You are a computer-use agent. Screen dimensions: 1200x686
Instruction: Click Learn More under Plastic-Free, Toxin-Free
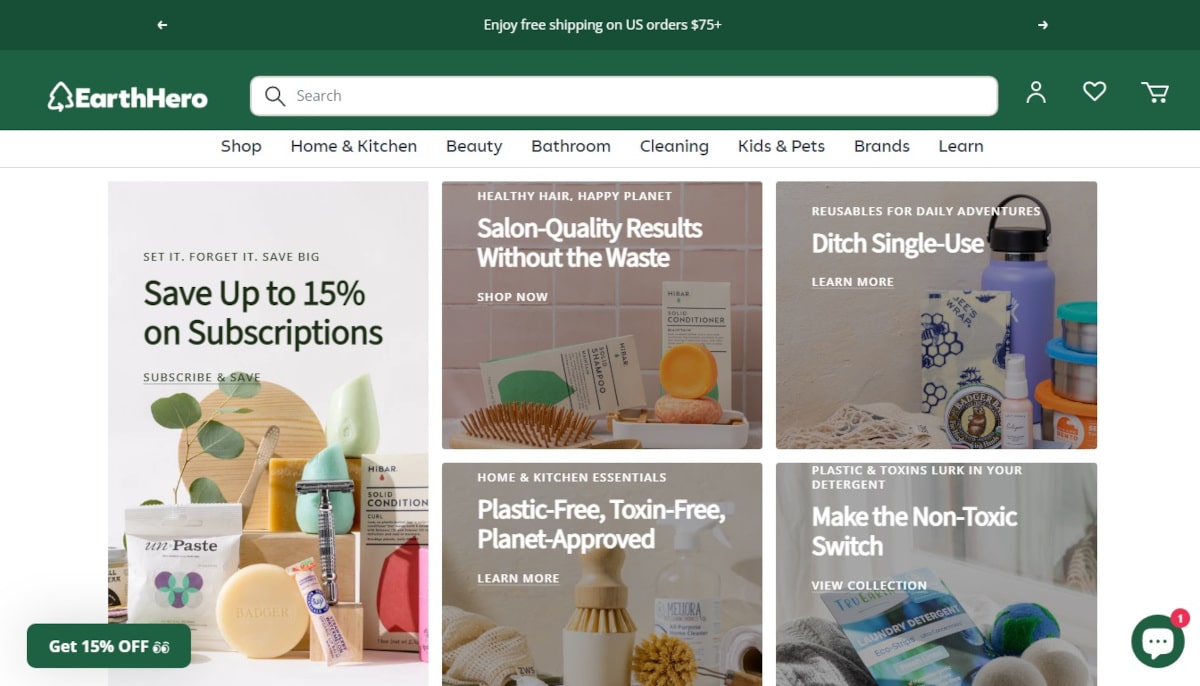point(518,578)
